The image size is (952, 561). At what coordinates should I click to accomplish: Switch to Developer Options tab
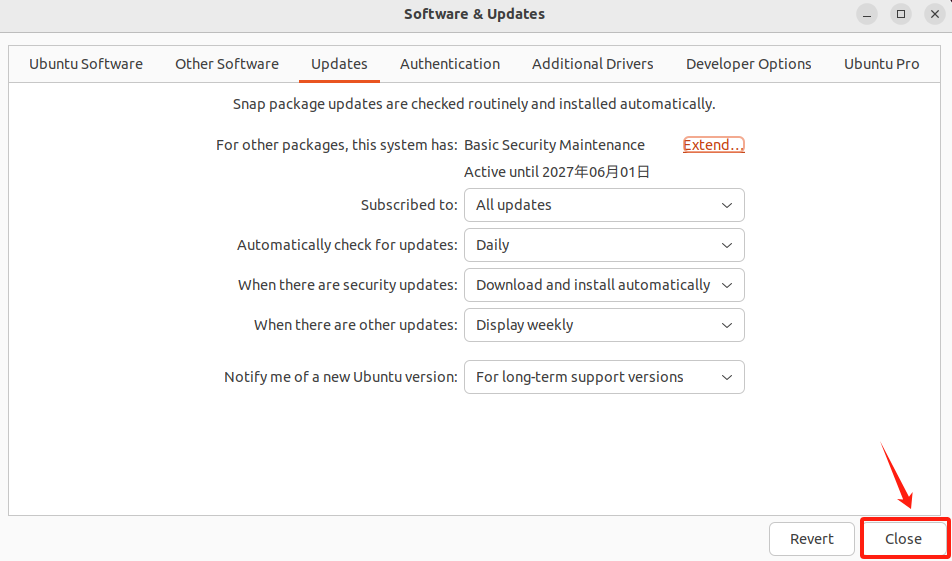point(749,64)
